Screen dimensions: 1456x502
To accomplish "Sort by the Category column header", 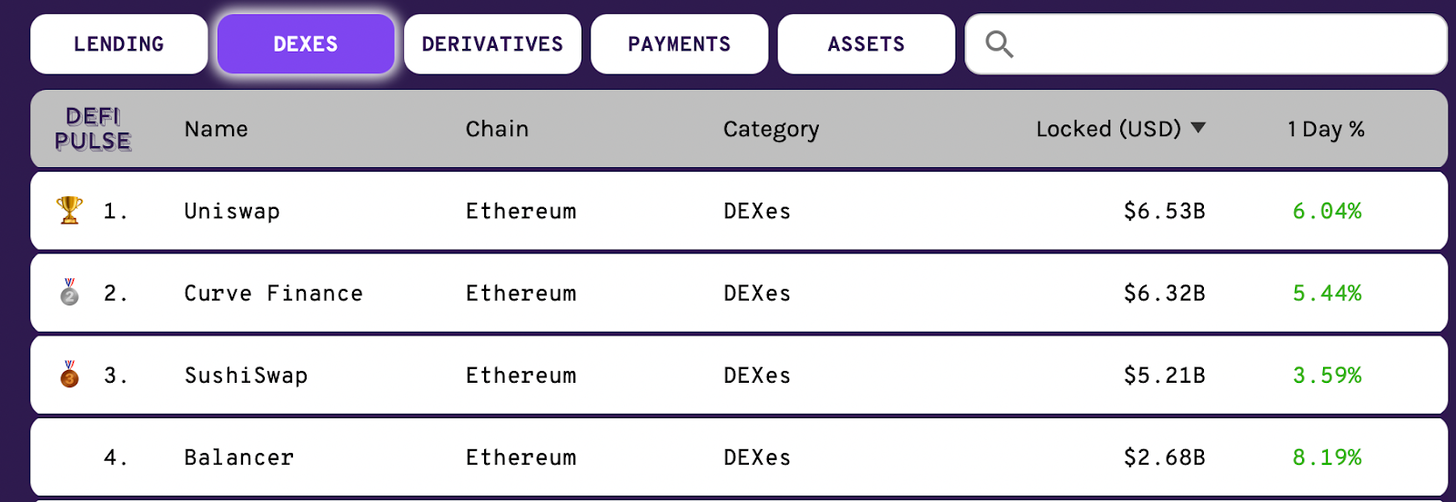I will (x=771, y=129).
